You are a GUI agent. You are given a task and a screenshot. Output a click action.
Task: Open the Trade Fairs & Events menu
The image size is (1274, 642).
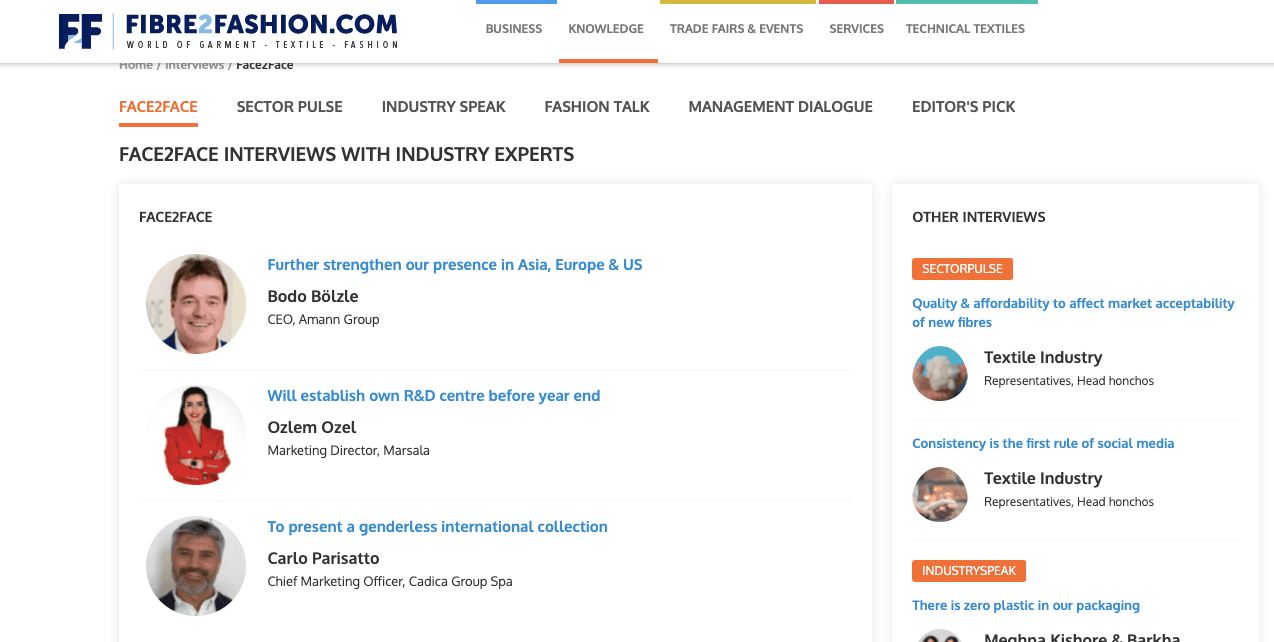click(736, 29)
